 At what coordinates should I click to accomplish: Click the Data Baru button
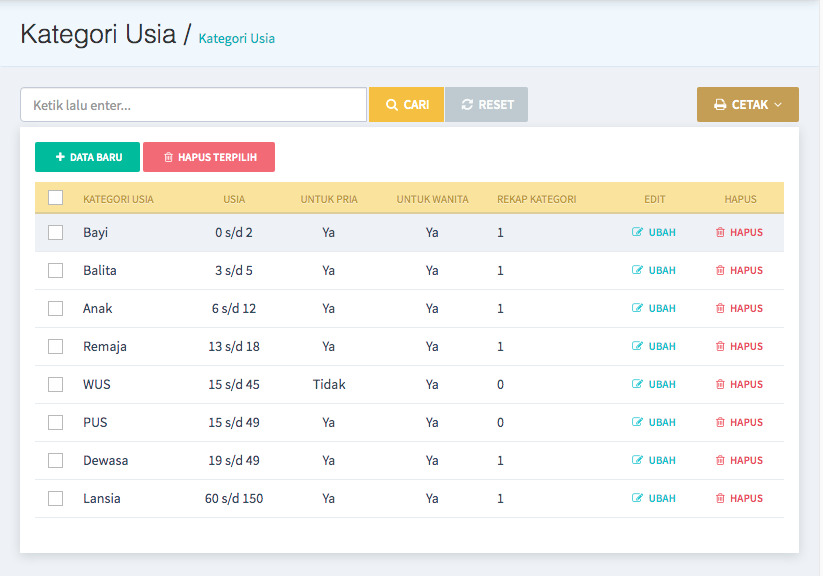coord(88,157)
